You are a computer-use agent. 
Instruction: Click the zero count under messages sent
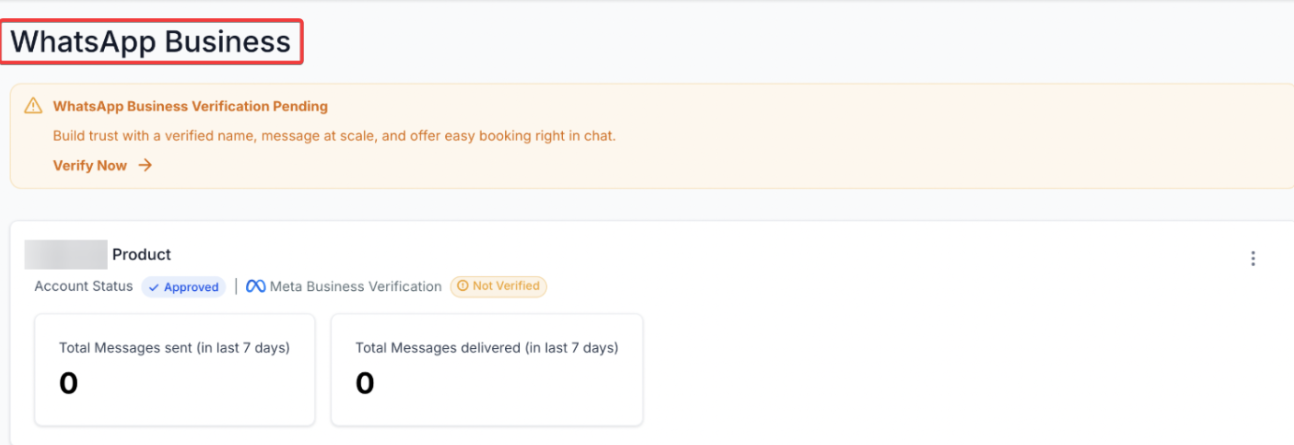(x=68, y=384)
